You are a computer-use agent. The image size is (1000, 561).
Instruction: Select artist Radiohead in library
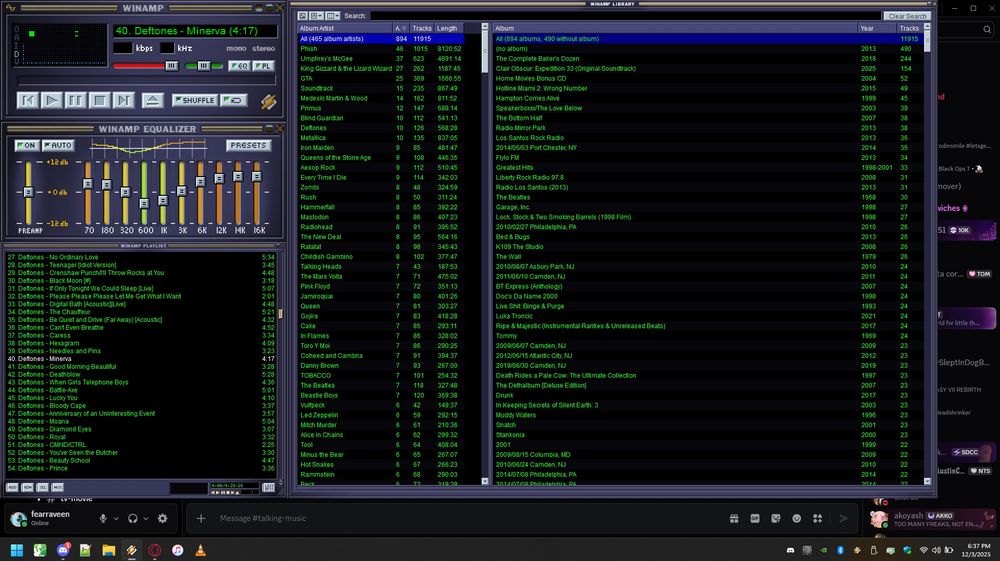[381, 227]
